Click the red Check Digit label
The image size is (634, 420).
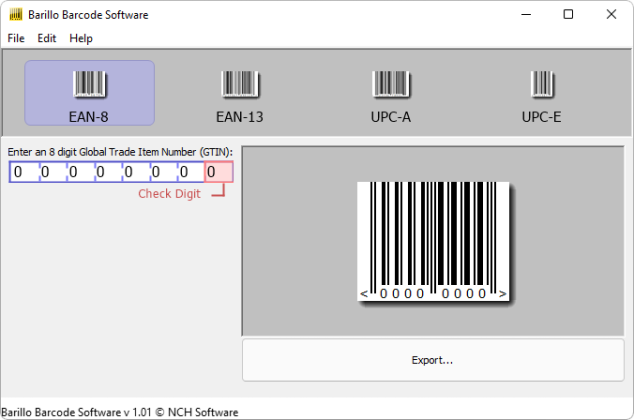click(169, 194)
